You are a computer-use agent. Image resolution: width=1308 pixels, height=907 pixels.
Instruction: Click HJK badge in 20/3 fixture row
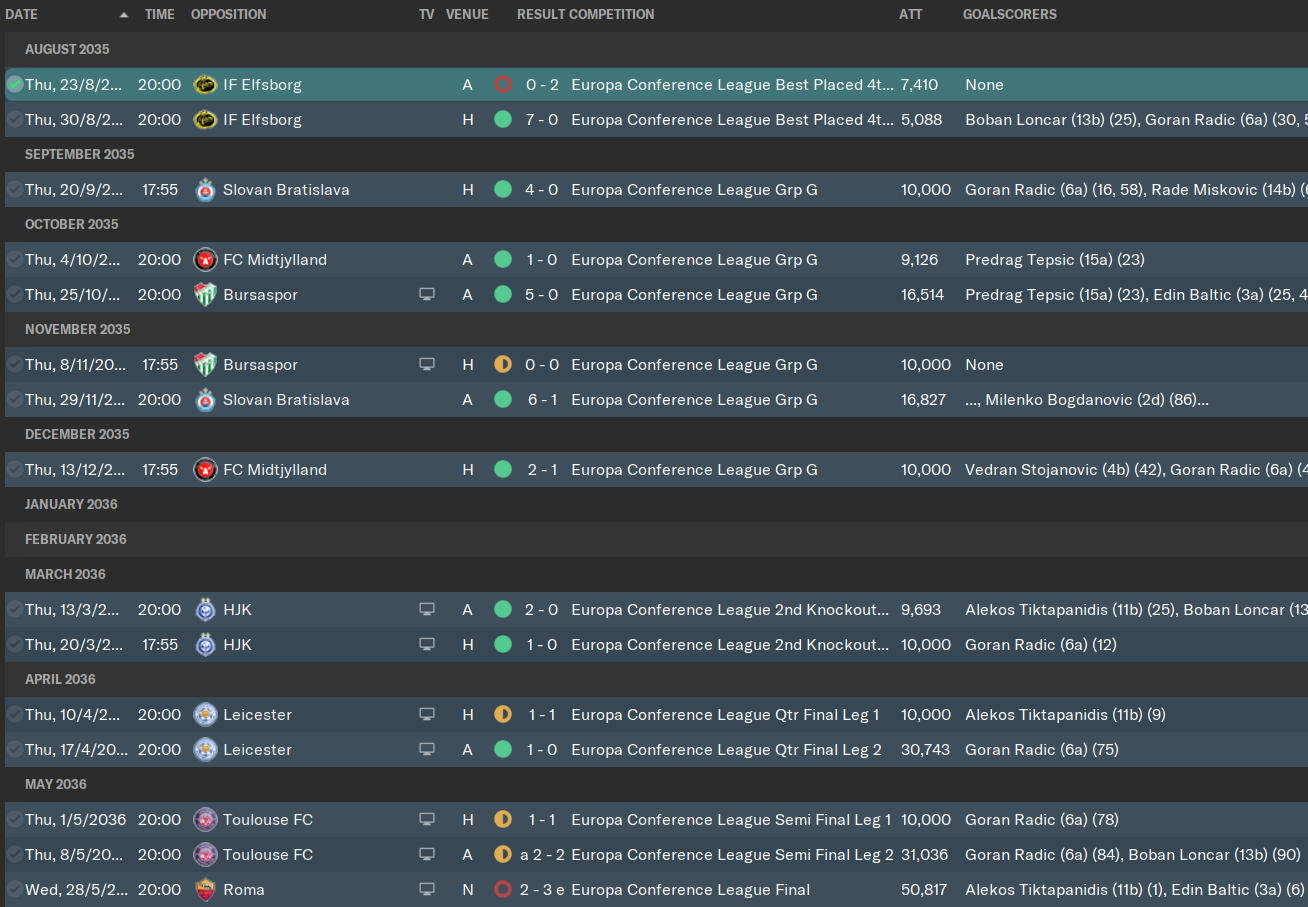point(205,645)
